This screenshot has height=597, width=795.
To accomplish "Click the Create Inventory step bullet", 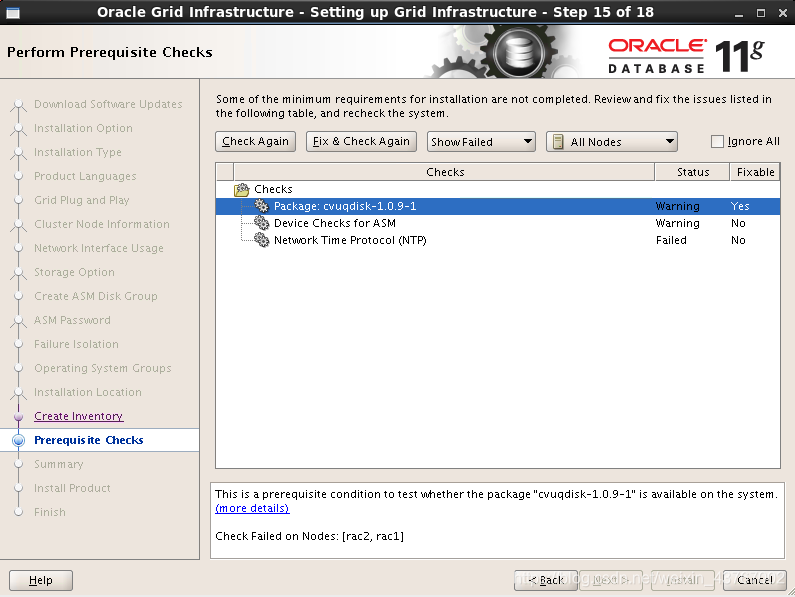I will [19, 416].
